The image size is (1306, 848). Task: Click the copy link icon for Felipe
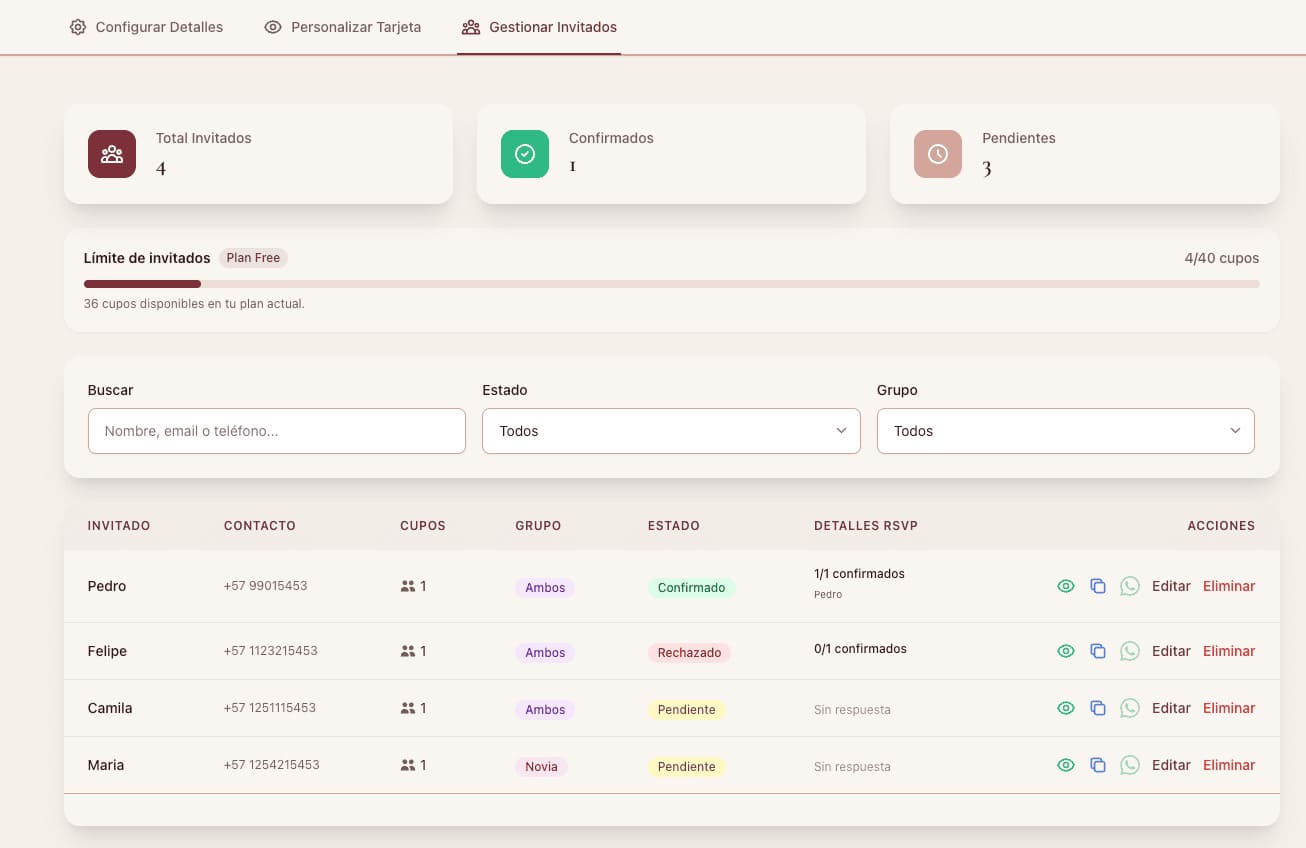(1097, 651)
